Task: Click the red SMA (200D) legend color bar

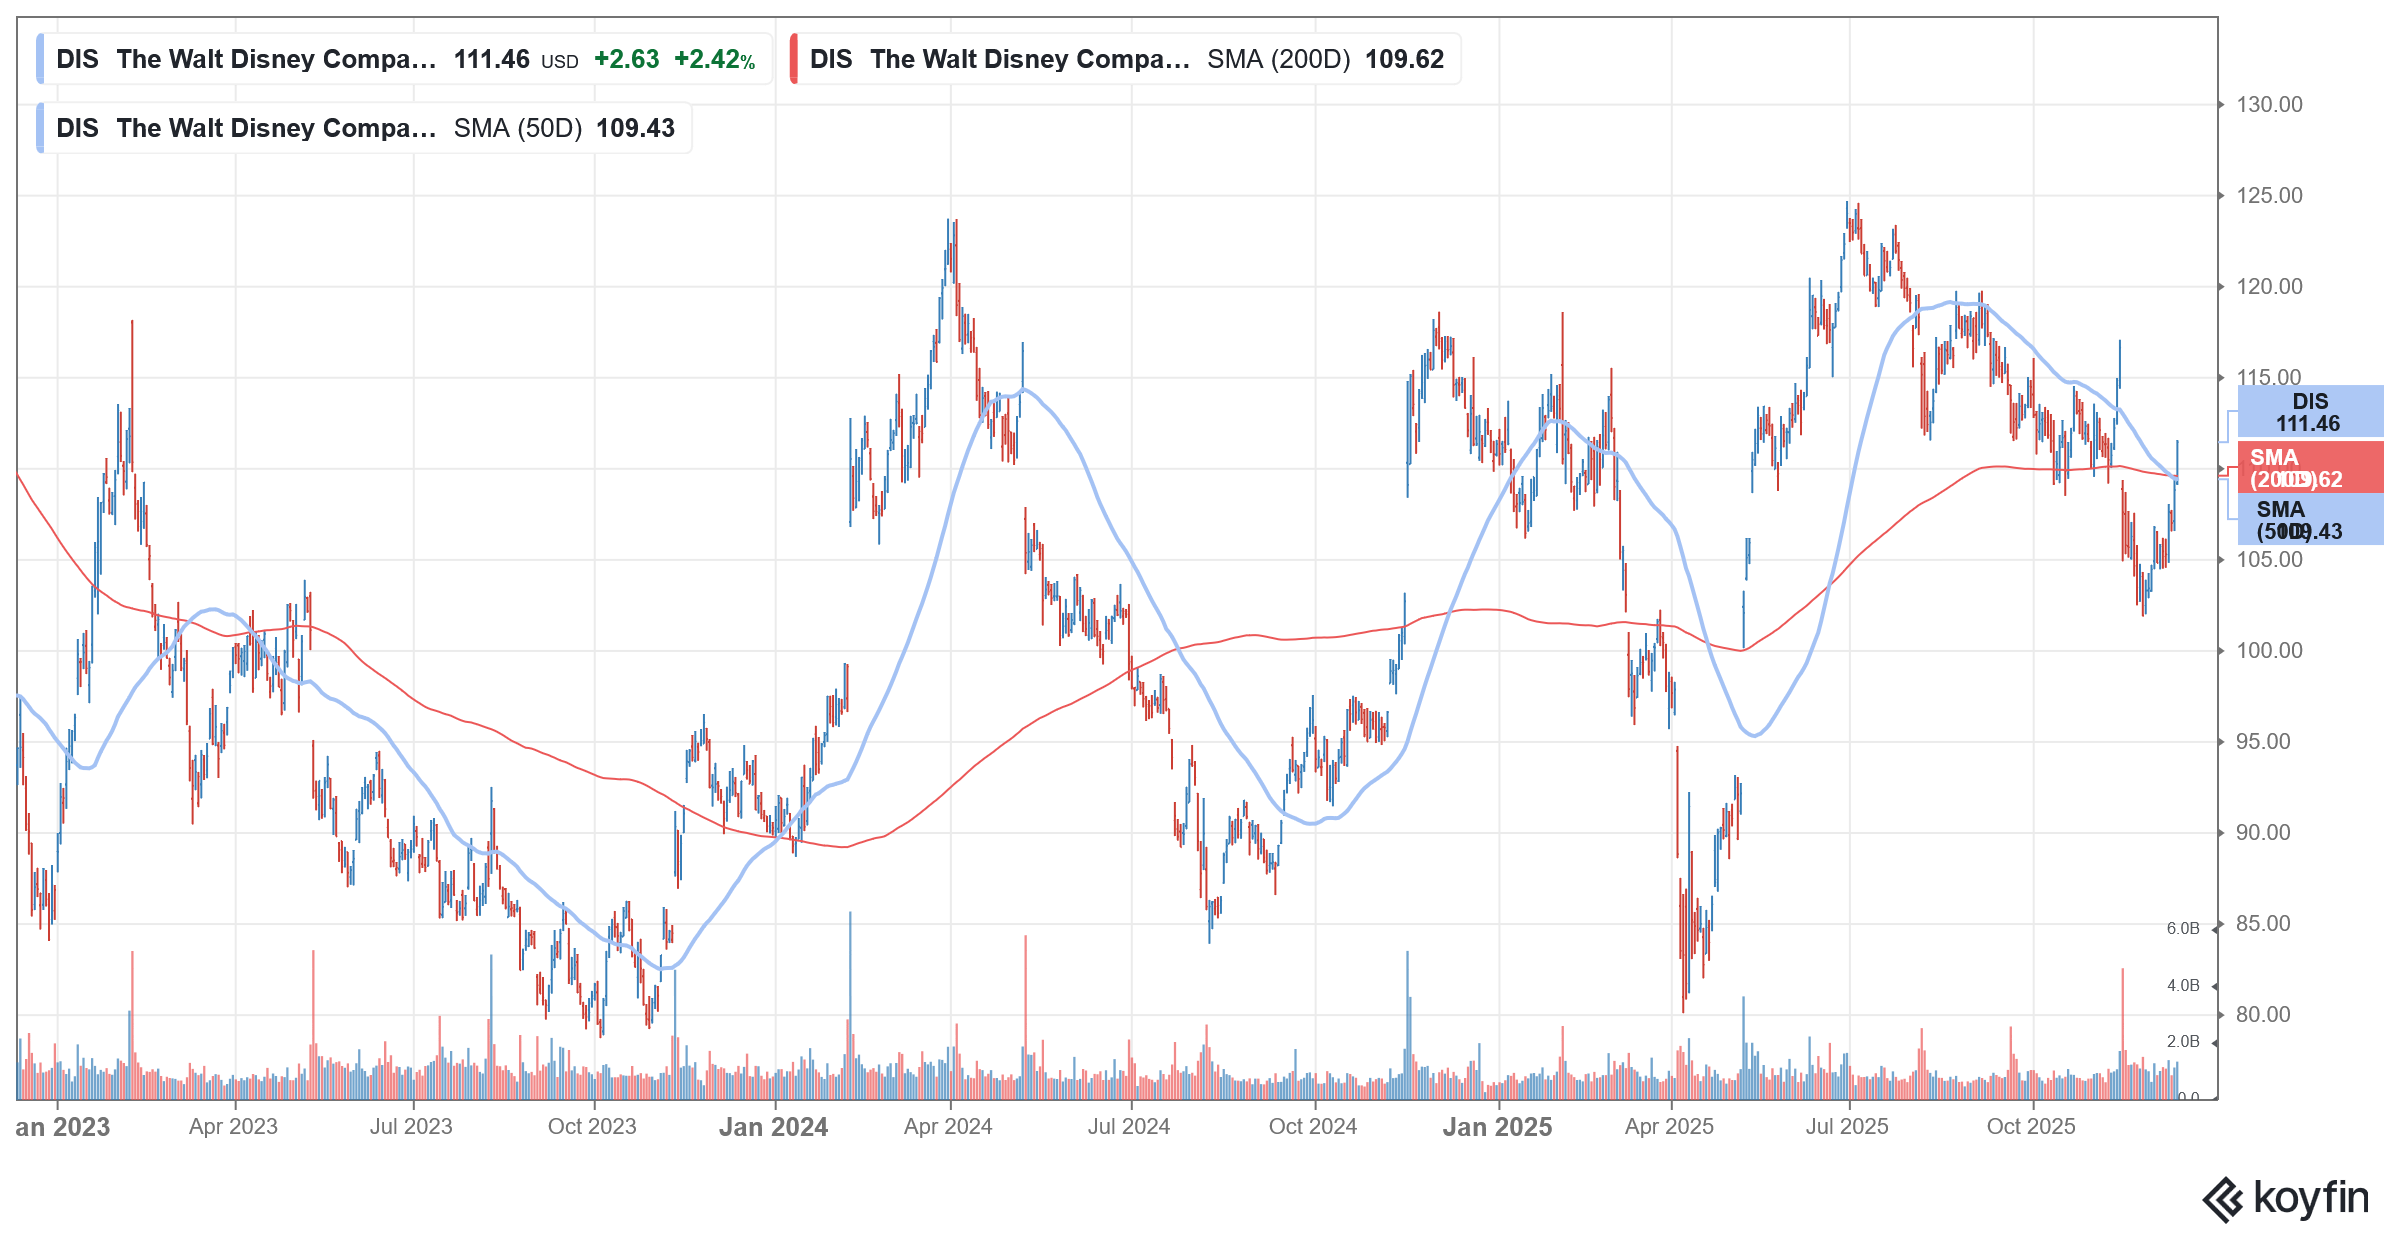Action: coord(794,59)
